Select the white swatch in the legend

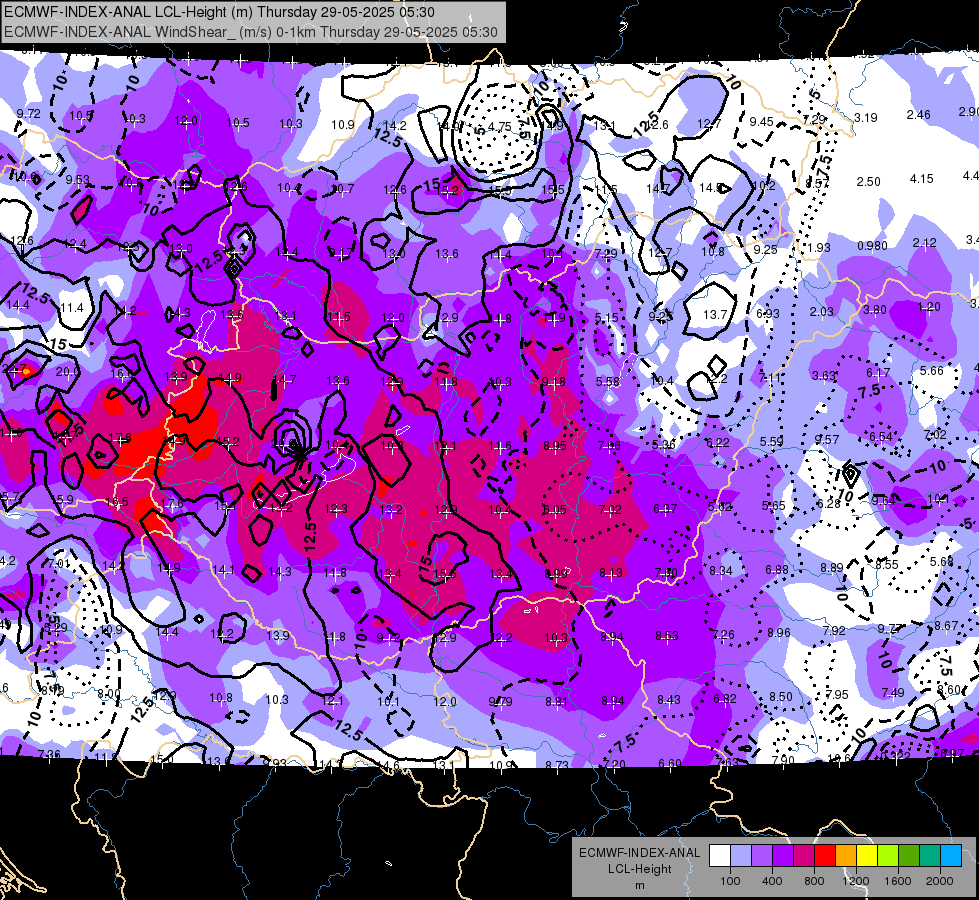tap(720, 856)
